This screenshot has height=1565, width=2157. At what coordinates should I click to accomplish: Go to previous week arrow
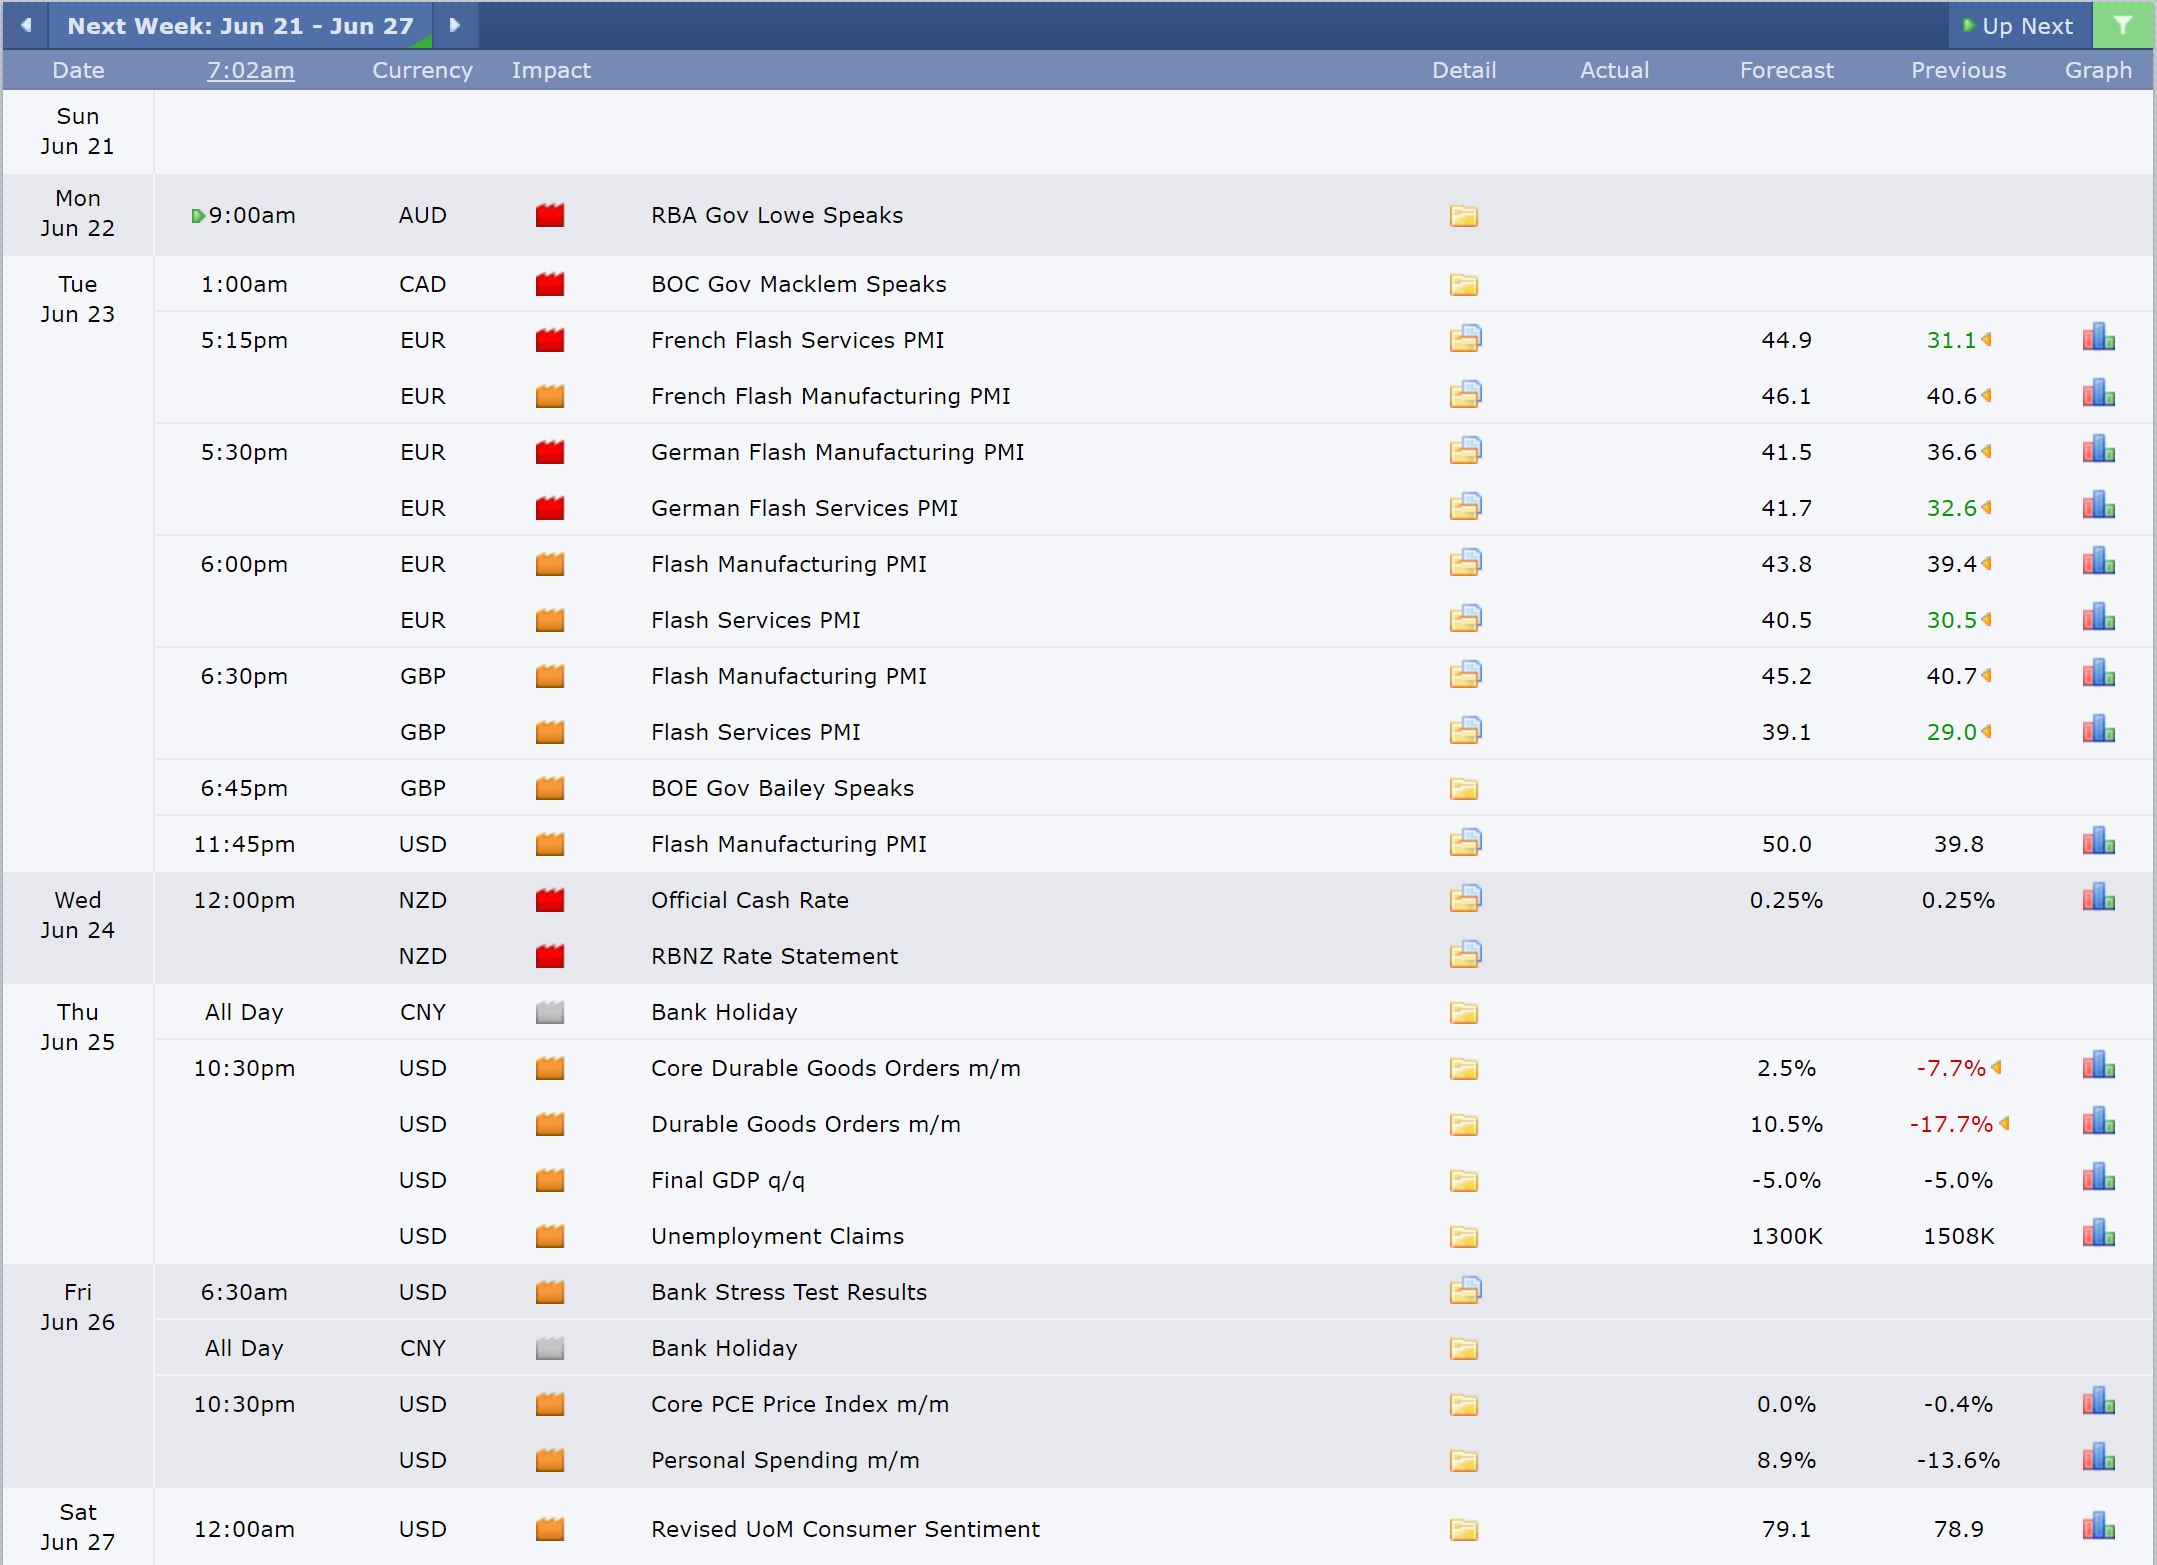tap(26, 25)
